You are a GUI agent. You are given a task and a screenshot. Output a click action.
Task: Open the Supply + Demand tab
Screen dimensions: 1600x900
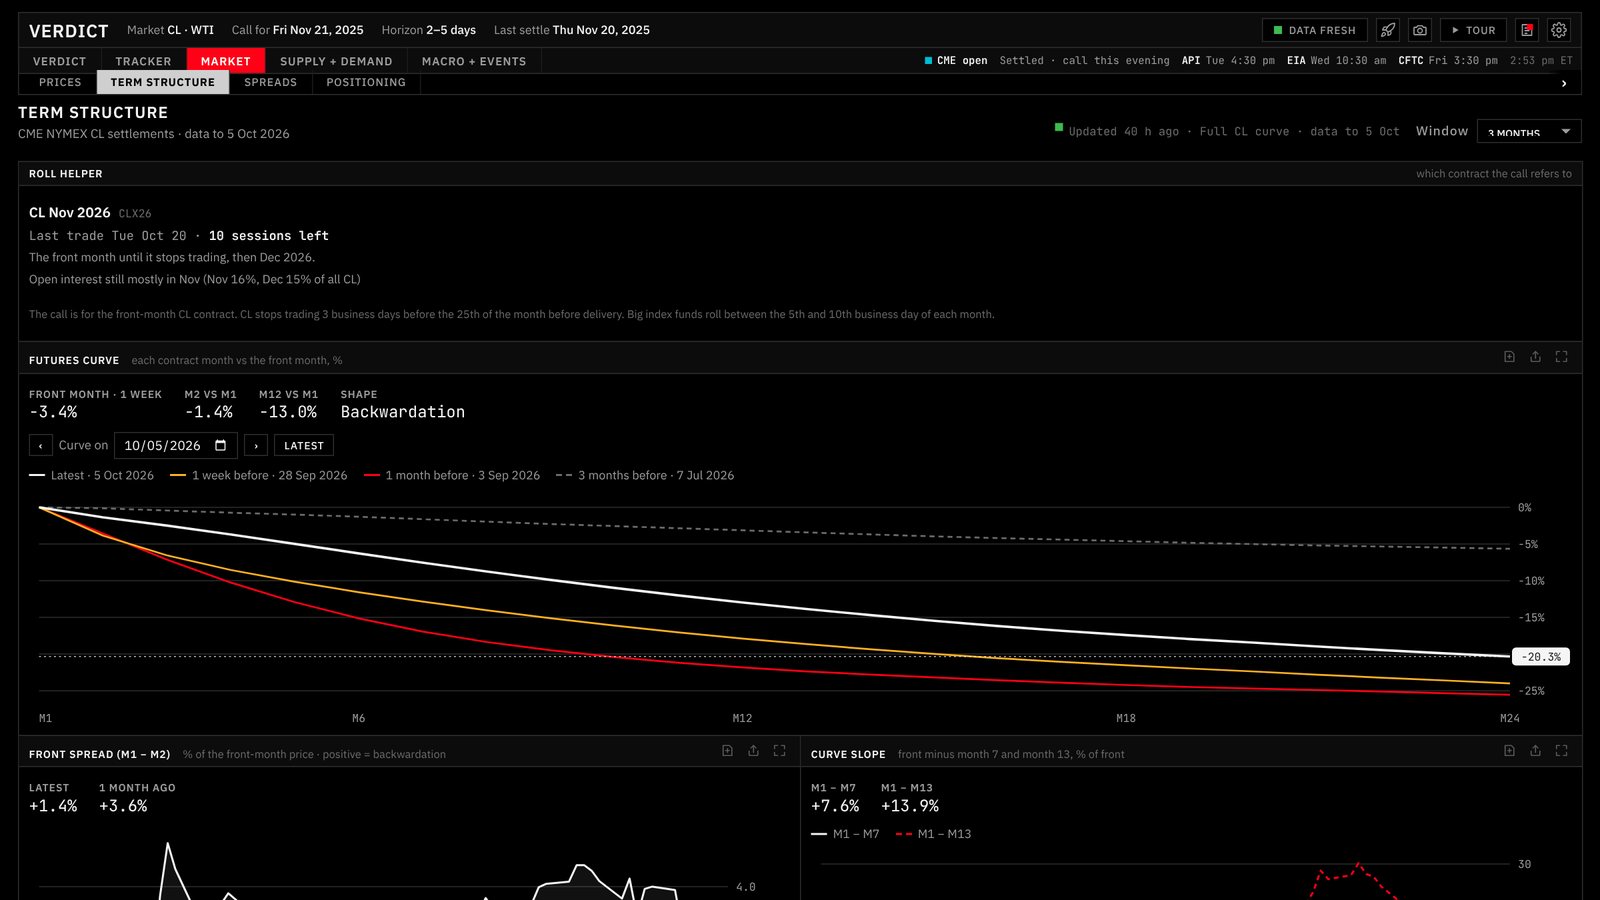coord(336,61)
